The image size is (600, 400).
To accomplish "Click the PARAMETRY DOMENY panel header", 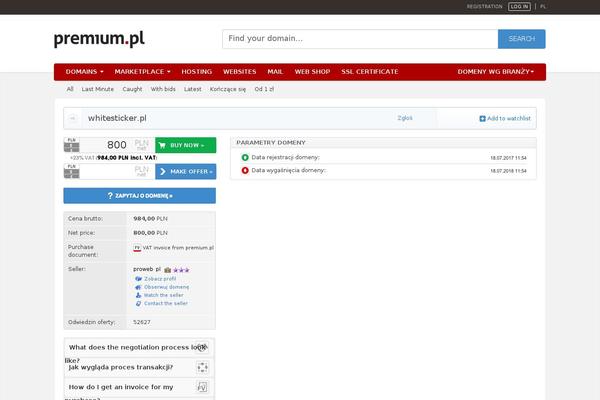I will pyautogui.click(x=383, y=143).
